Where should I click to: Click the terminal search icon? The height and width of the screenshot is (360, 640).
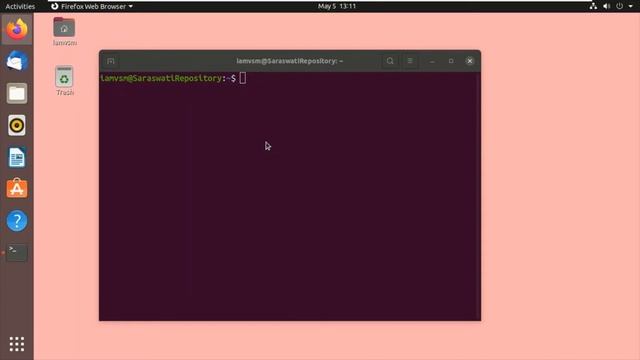(390, 61)
